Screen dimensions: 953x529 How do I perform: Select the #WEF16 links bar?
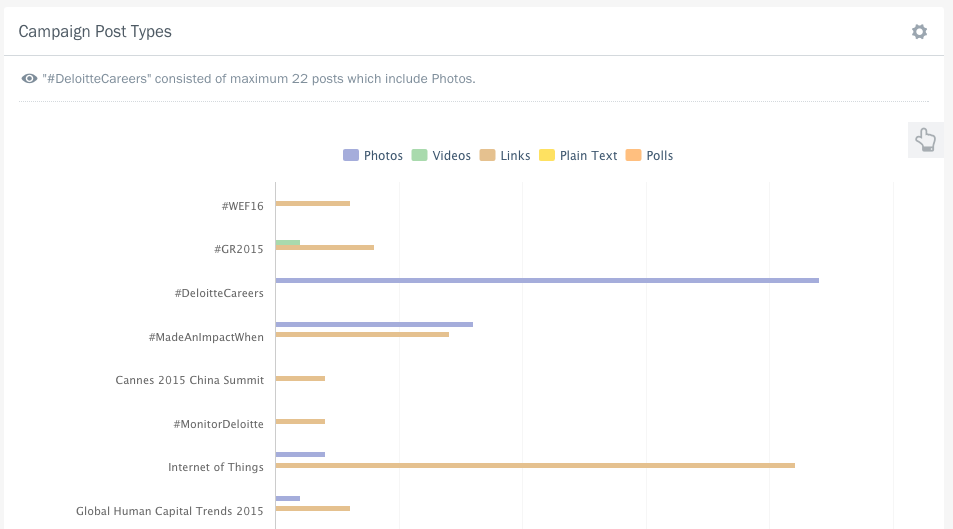point(312,204)
